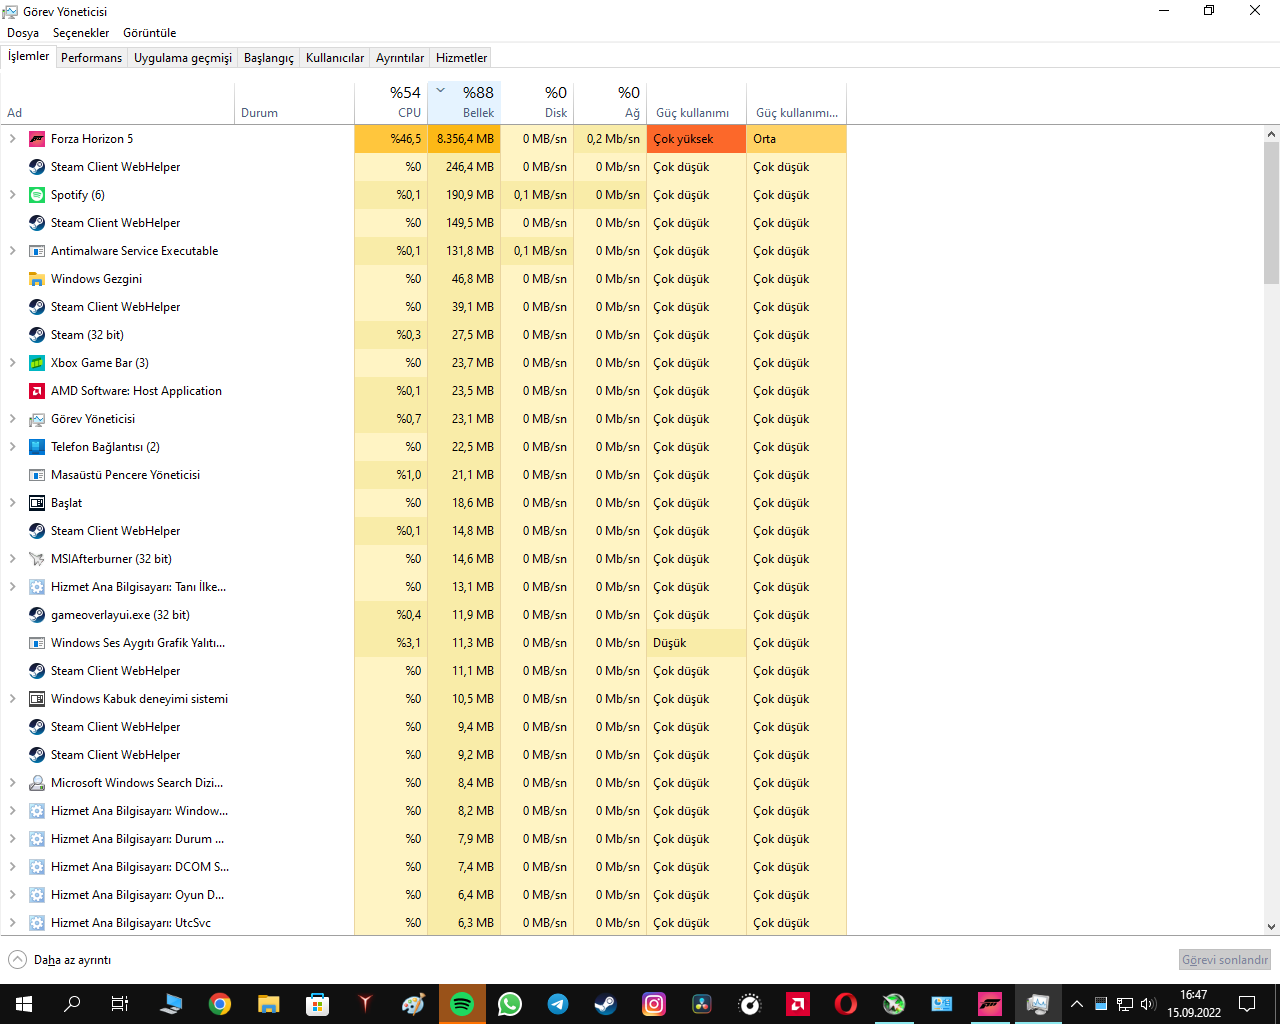
Task: Expand Antimalware Service Executable row
Action: pyautogui.click(x=12, y=251)
